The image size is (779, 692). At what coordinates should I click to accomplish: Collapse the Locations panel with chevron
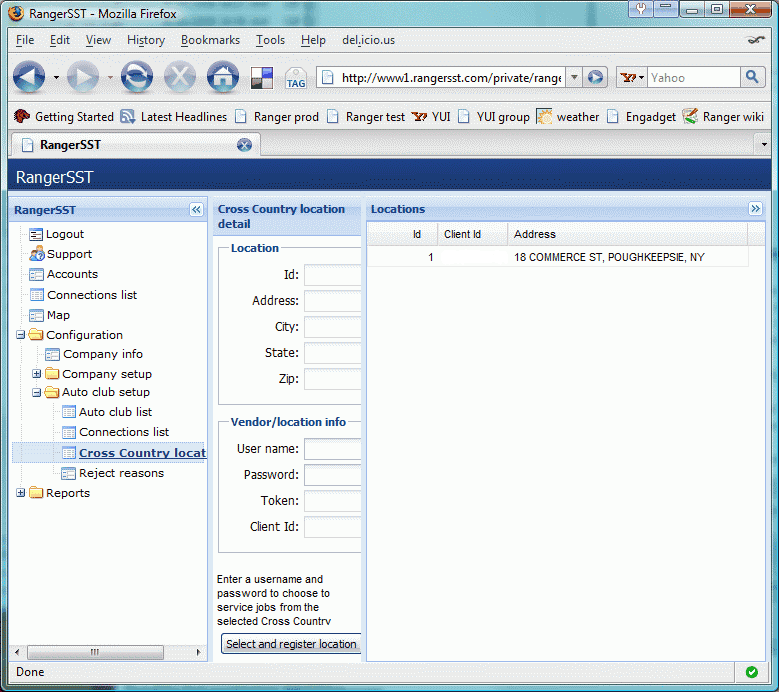[755, 209]
